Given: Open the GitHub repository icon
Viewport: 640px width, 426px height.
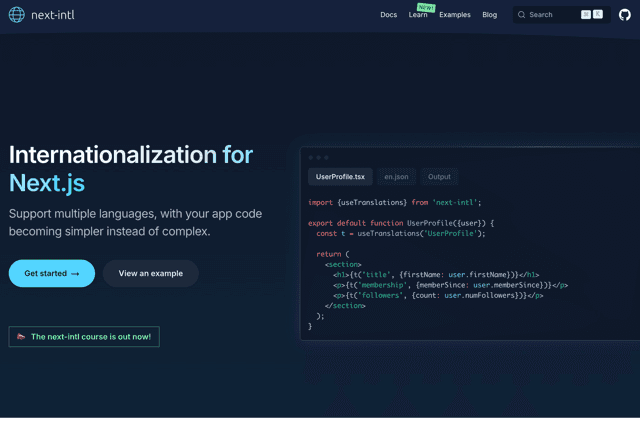Looking at the screenshot, I should pyautogui.click(x=625, y=15).
